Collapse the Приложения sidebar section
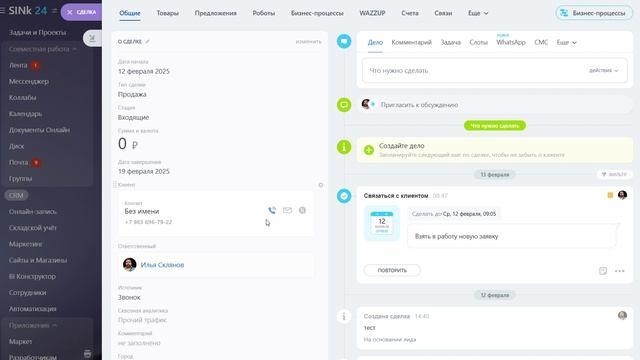 click(33, 325)
